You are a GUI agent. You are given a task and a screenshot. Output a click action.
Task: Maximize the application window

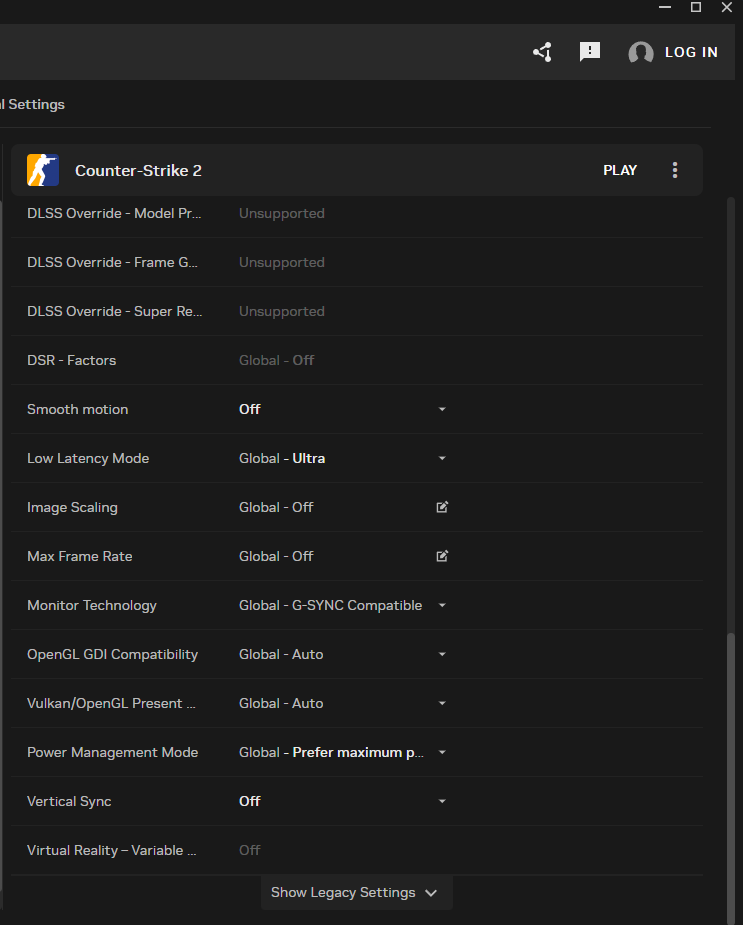coord(696,7)
